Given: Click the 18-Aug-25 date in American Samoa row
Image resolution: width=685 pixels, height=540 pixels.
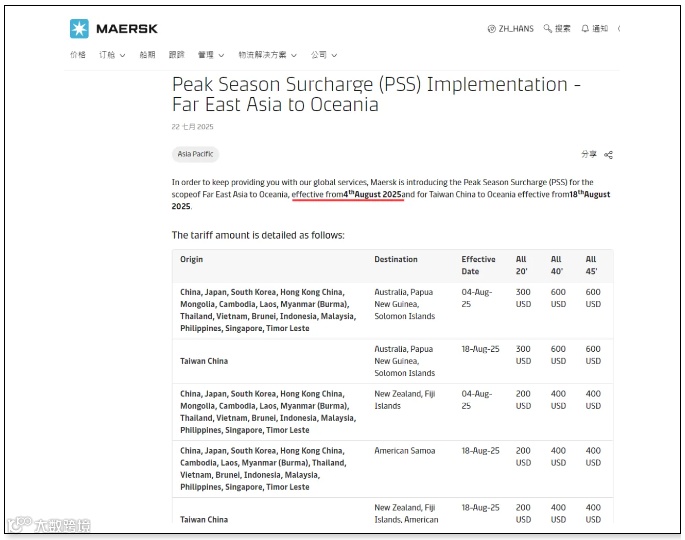Looking at the screenshot, I should pos(480,450).
